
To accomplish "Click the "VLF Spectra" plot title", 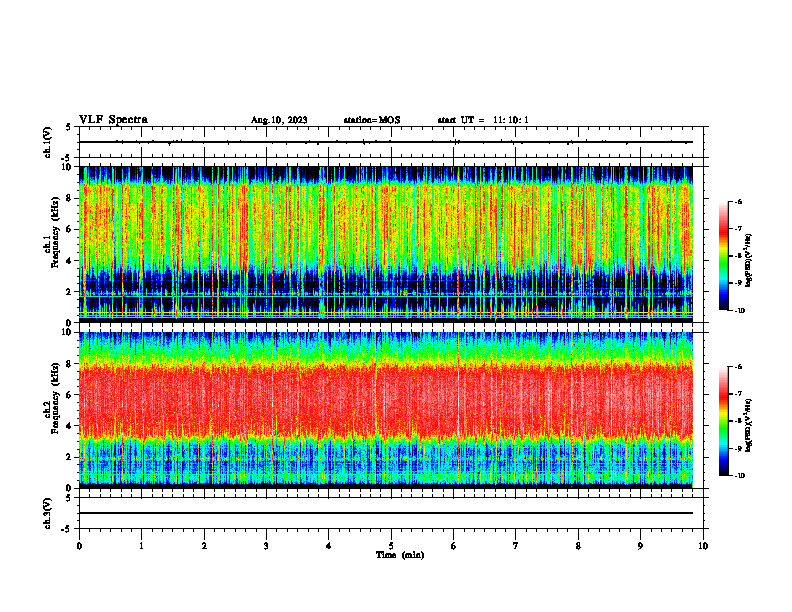I will 113,119.
